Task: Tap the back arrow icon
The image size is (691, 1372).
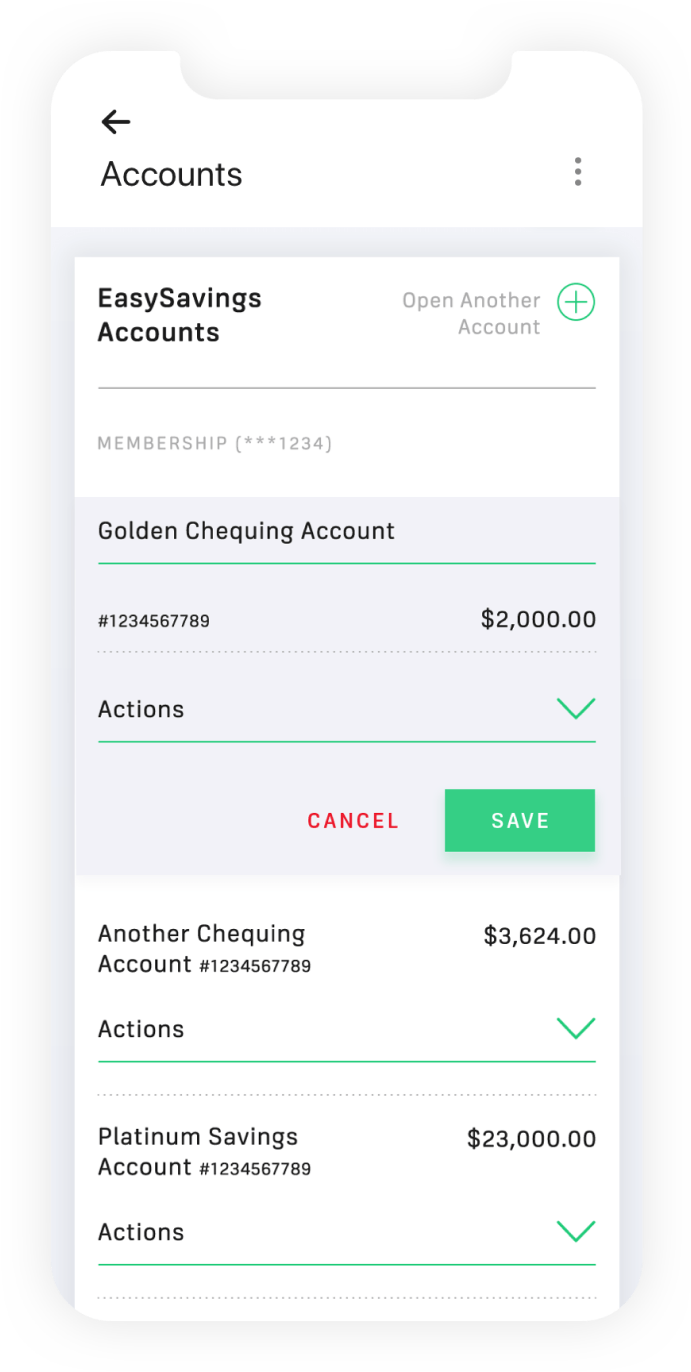Action: (116, 122)
